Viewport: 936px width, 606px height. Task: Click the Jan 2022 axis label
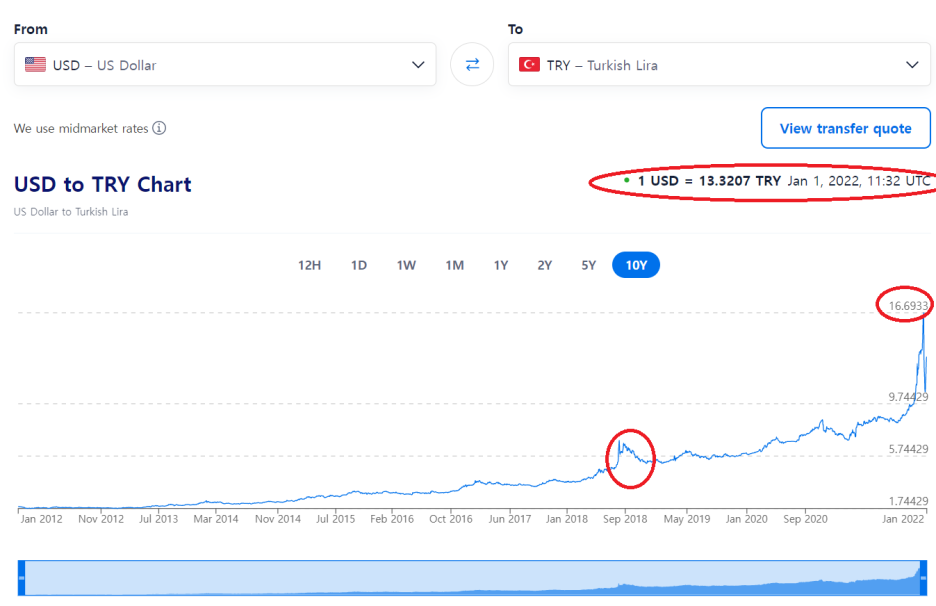tap(903, 519)
